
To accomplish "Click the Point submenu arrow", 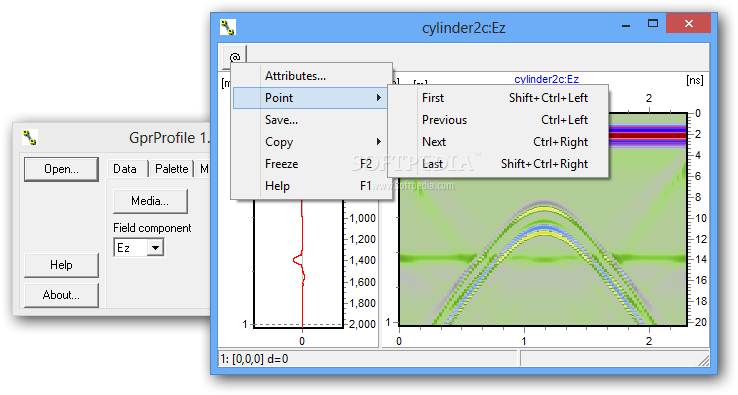I will tap(378, 97).
